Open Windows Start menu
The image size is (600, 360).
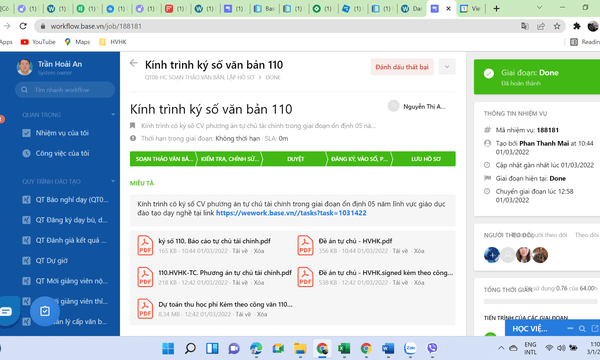click(168, 348)
